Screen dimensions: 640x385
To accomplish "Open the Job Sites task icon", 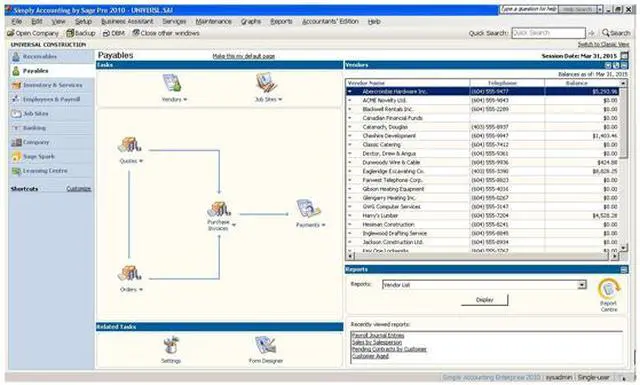I will pos(267,82).
